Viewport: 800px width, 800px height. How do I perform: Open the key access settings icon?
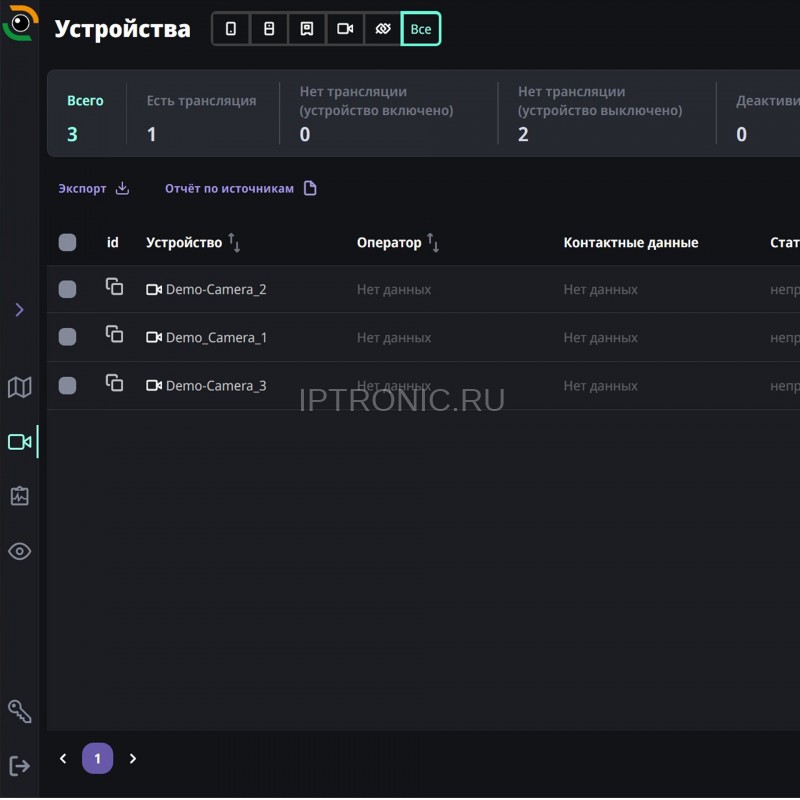[x=19, y=711]
